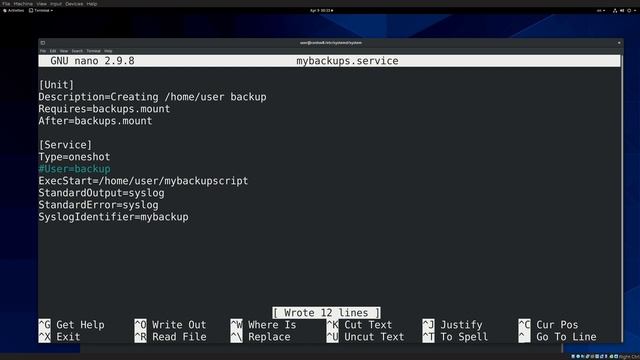This screenshot has height=360, width=640.
Task: Click the Description=Creating /home/user backup line
Action: (152, 97)
